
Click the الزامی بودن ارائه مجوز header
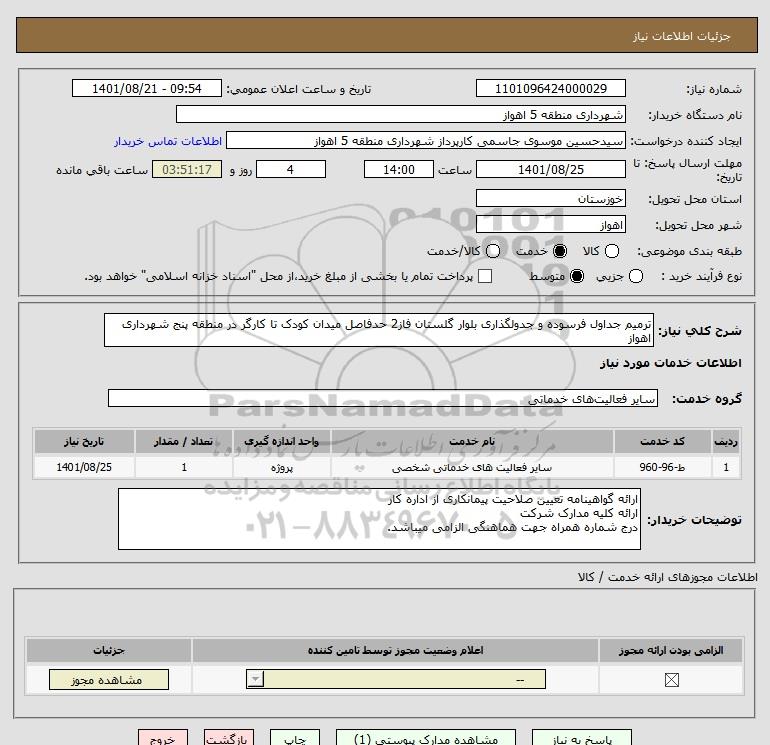tap(671, 650)
